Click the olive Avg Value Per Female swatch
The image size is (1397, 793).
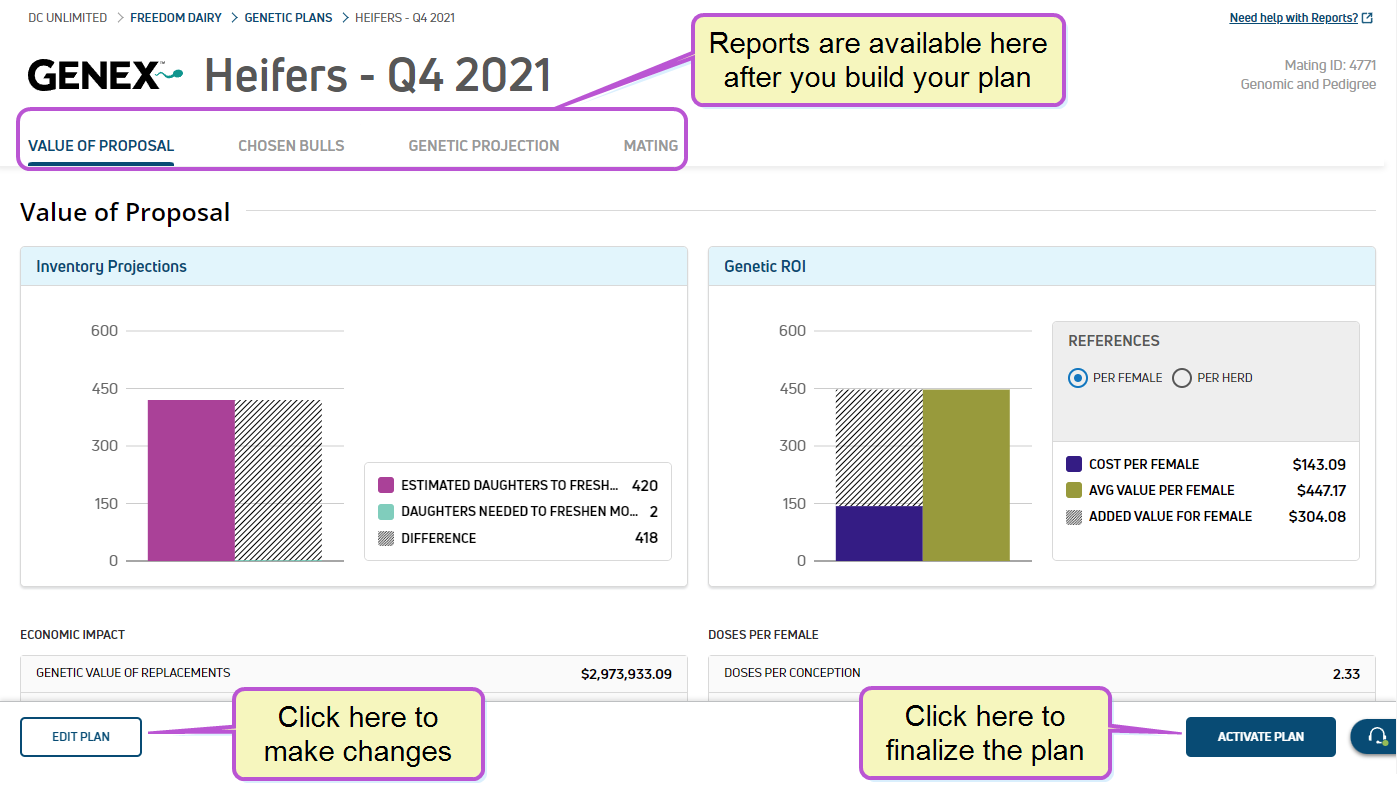click(x=1074, y=490)
